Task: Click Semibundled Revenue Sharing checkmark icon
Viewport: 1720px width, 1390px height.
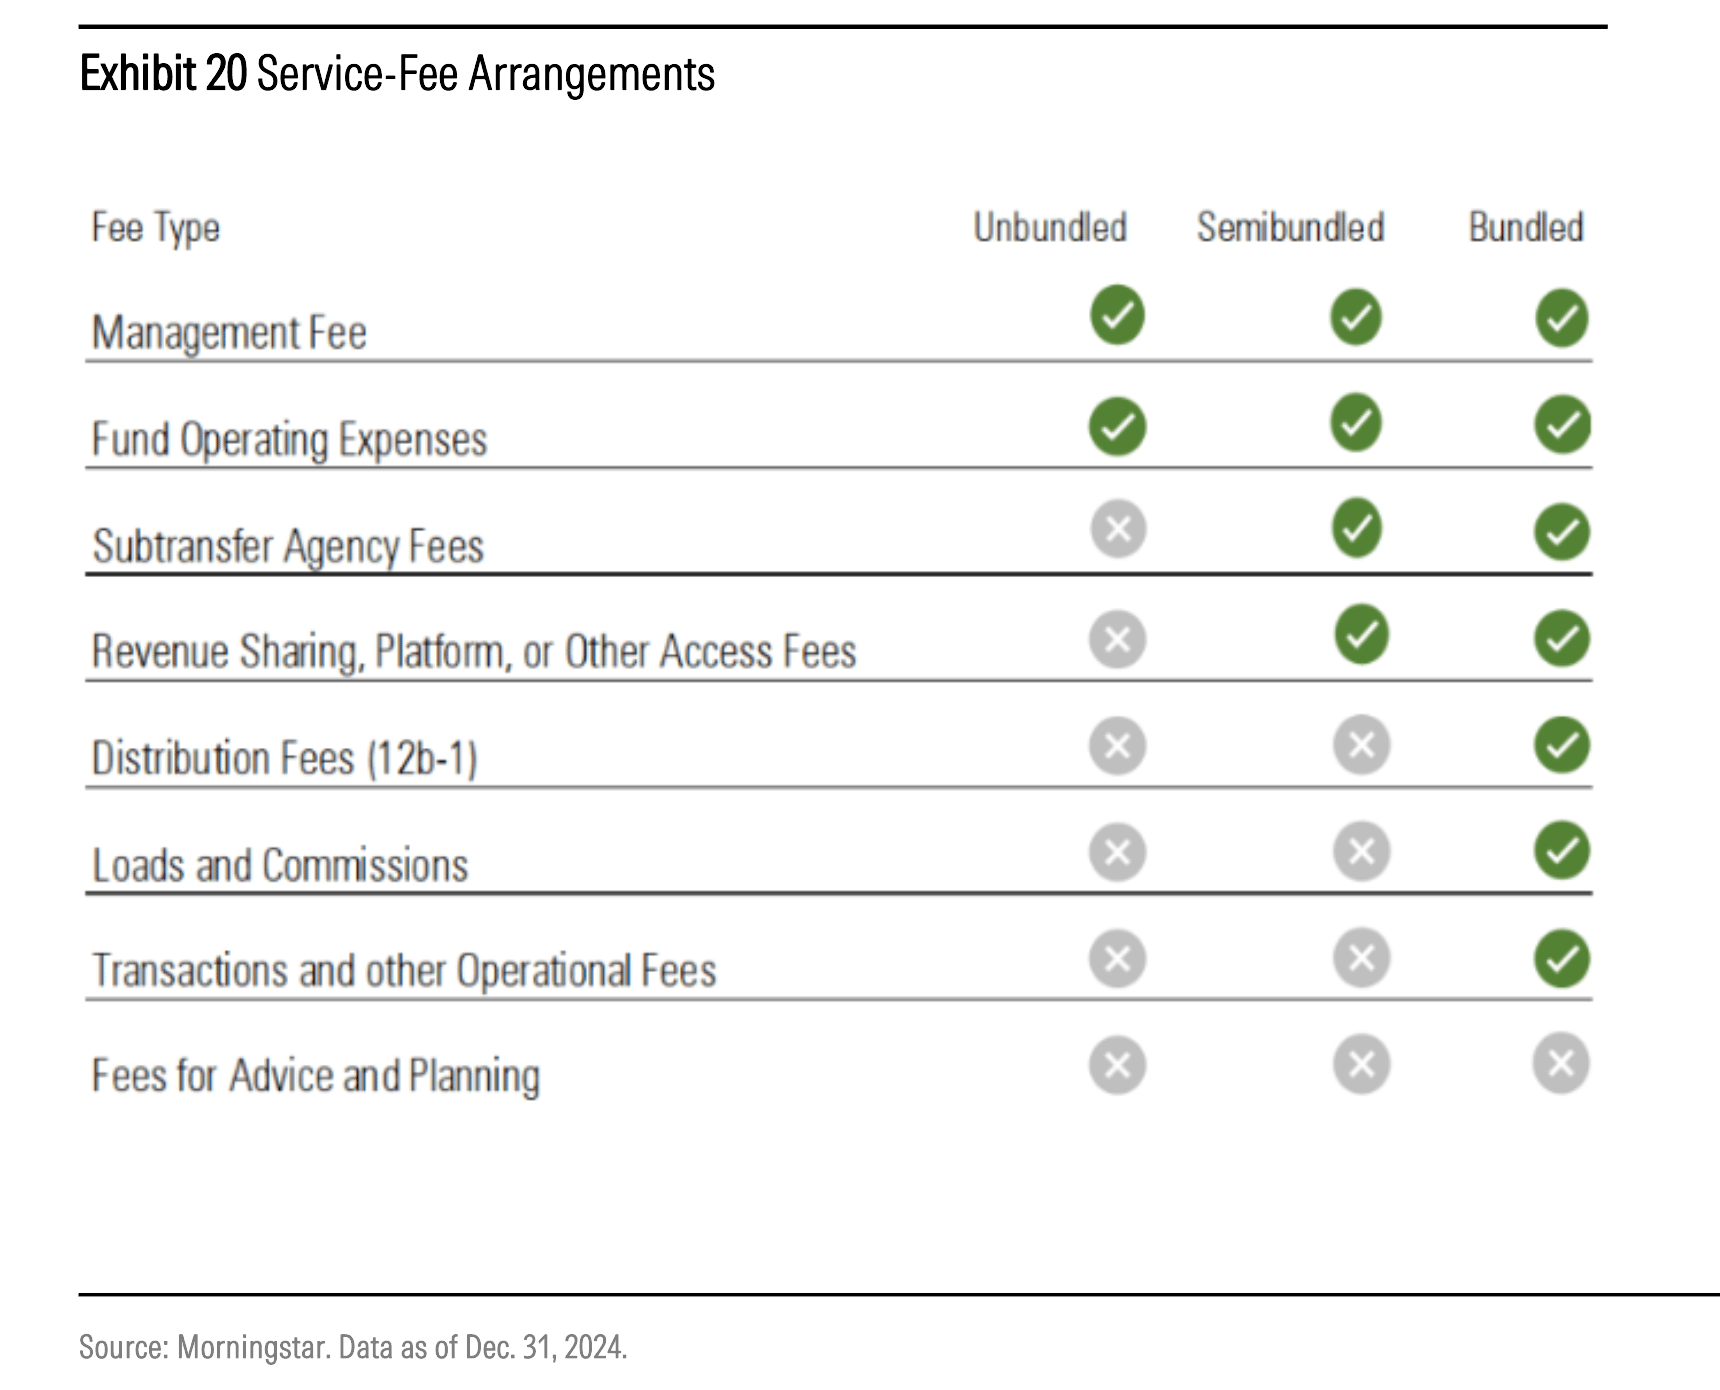Action: pos(1361,634)
